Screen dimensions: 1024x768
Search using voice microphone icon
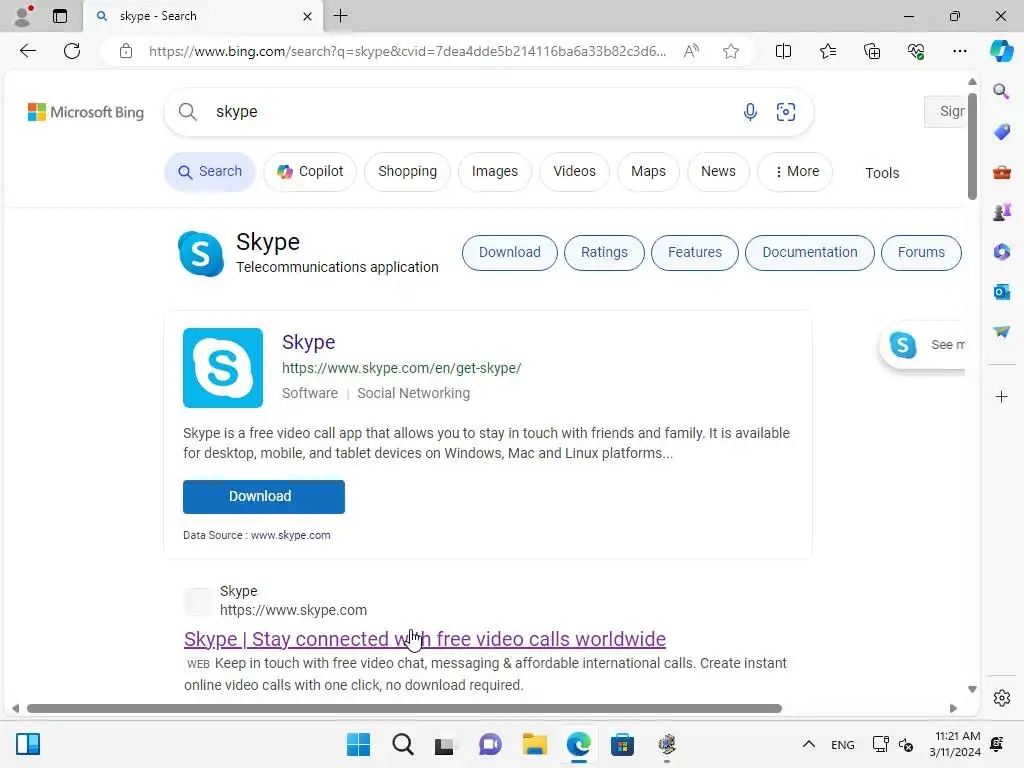tap(750, 112)
